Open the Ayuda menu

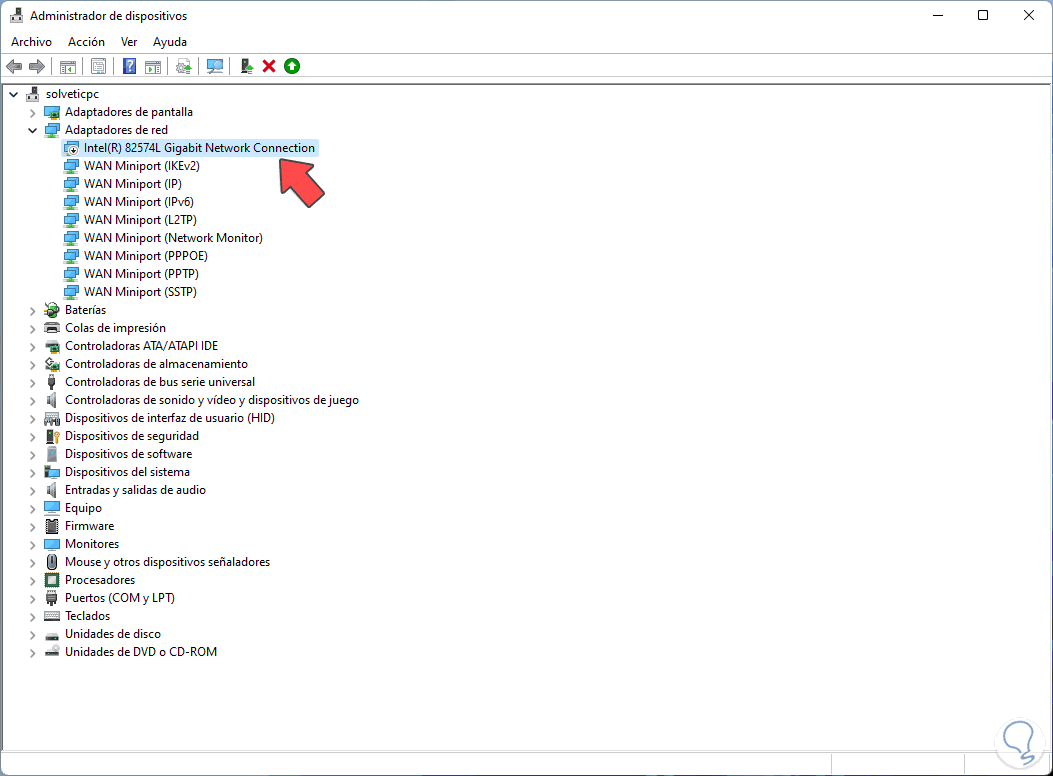[170, 42]
